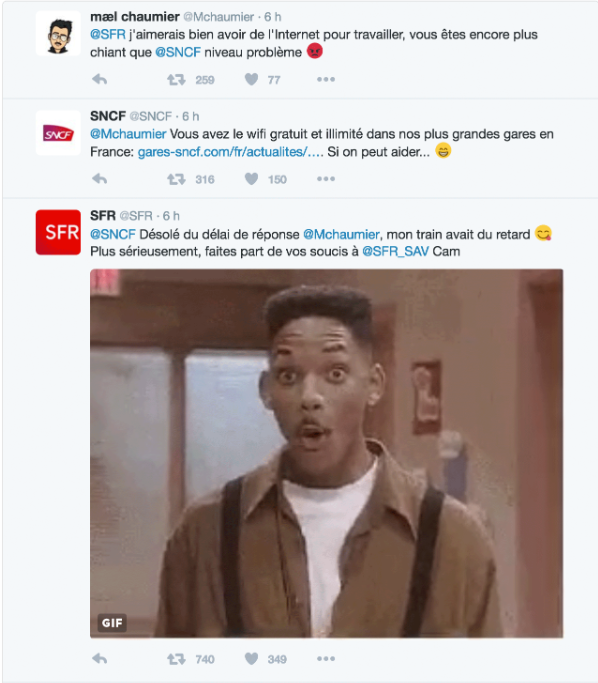Open the SNCF logo avatar
The width and height of the screenshot is (598, 683).
[x=58, y=133]
